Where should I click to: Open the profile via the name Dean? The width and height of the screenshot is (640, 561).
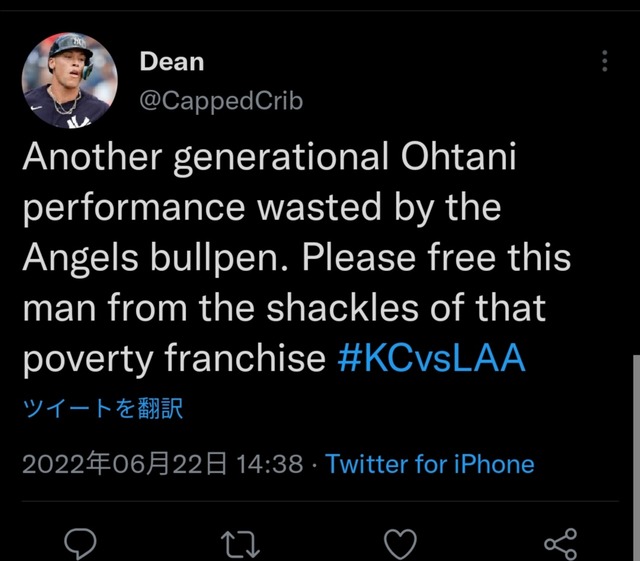click(171, 62)
